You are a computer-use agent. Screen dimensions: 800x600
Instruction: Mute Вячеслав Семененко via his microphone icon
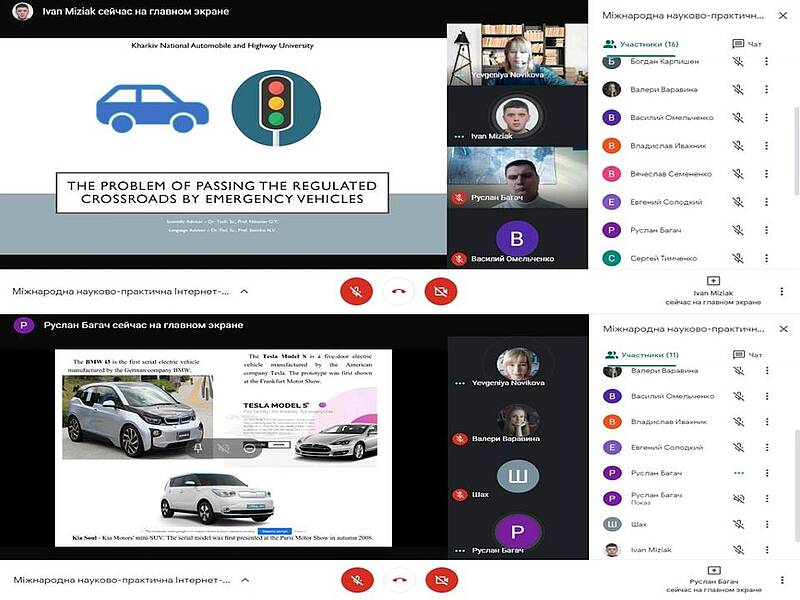coord(738,174)
